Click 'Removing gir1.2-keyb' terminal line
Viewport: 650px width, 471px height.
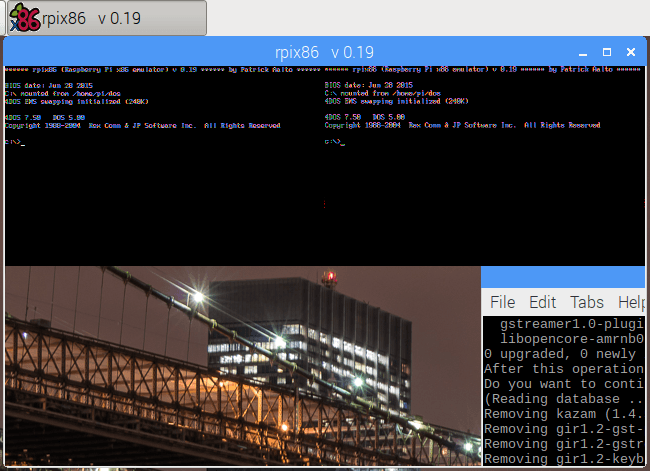564,459
